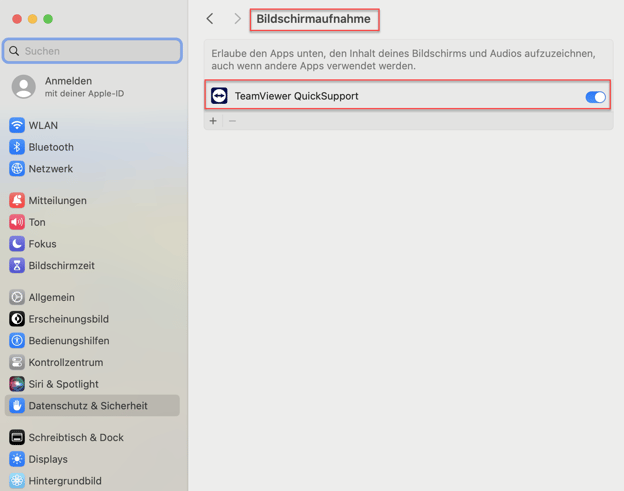The height and width of the screenshot is (491, 624).
Task: Click the Fokus moon icon
Action: click(x=17, y=244)
